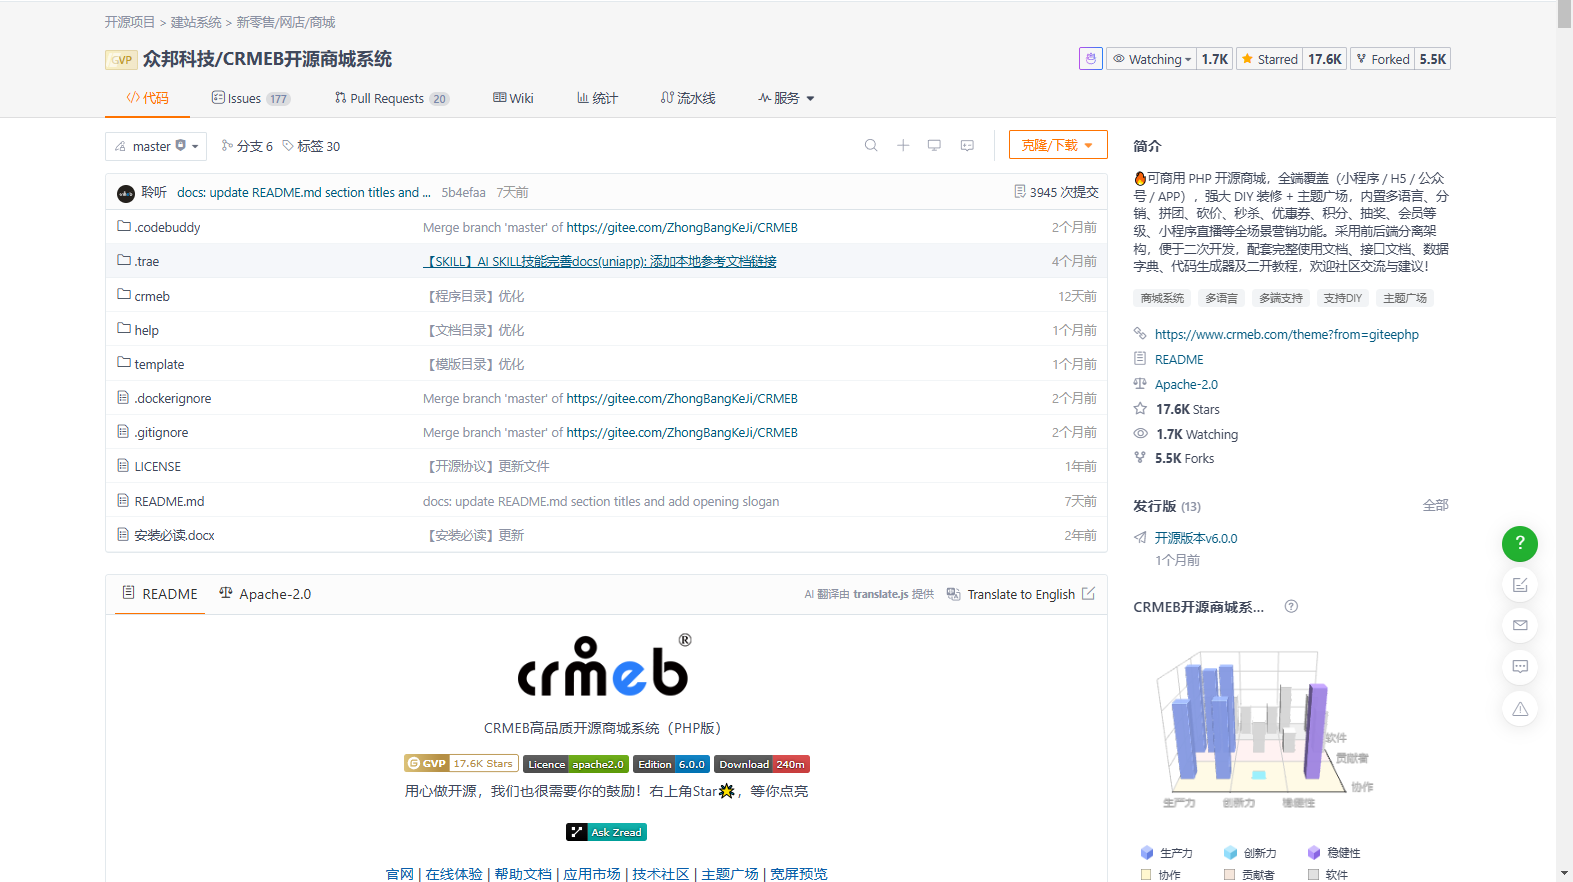Toggle the 协作 legend checkbox
Image resolution: width=1573 pixels, height=882 pixels.
coord(1146,875)
